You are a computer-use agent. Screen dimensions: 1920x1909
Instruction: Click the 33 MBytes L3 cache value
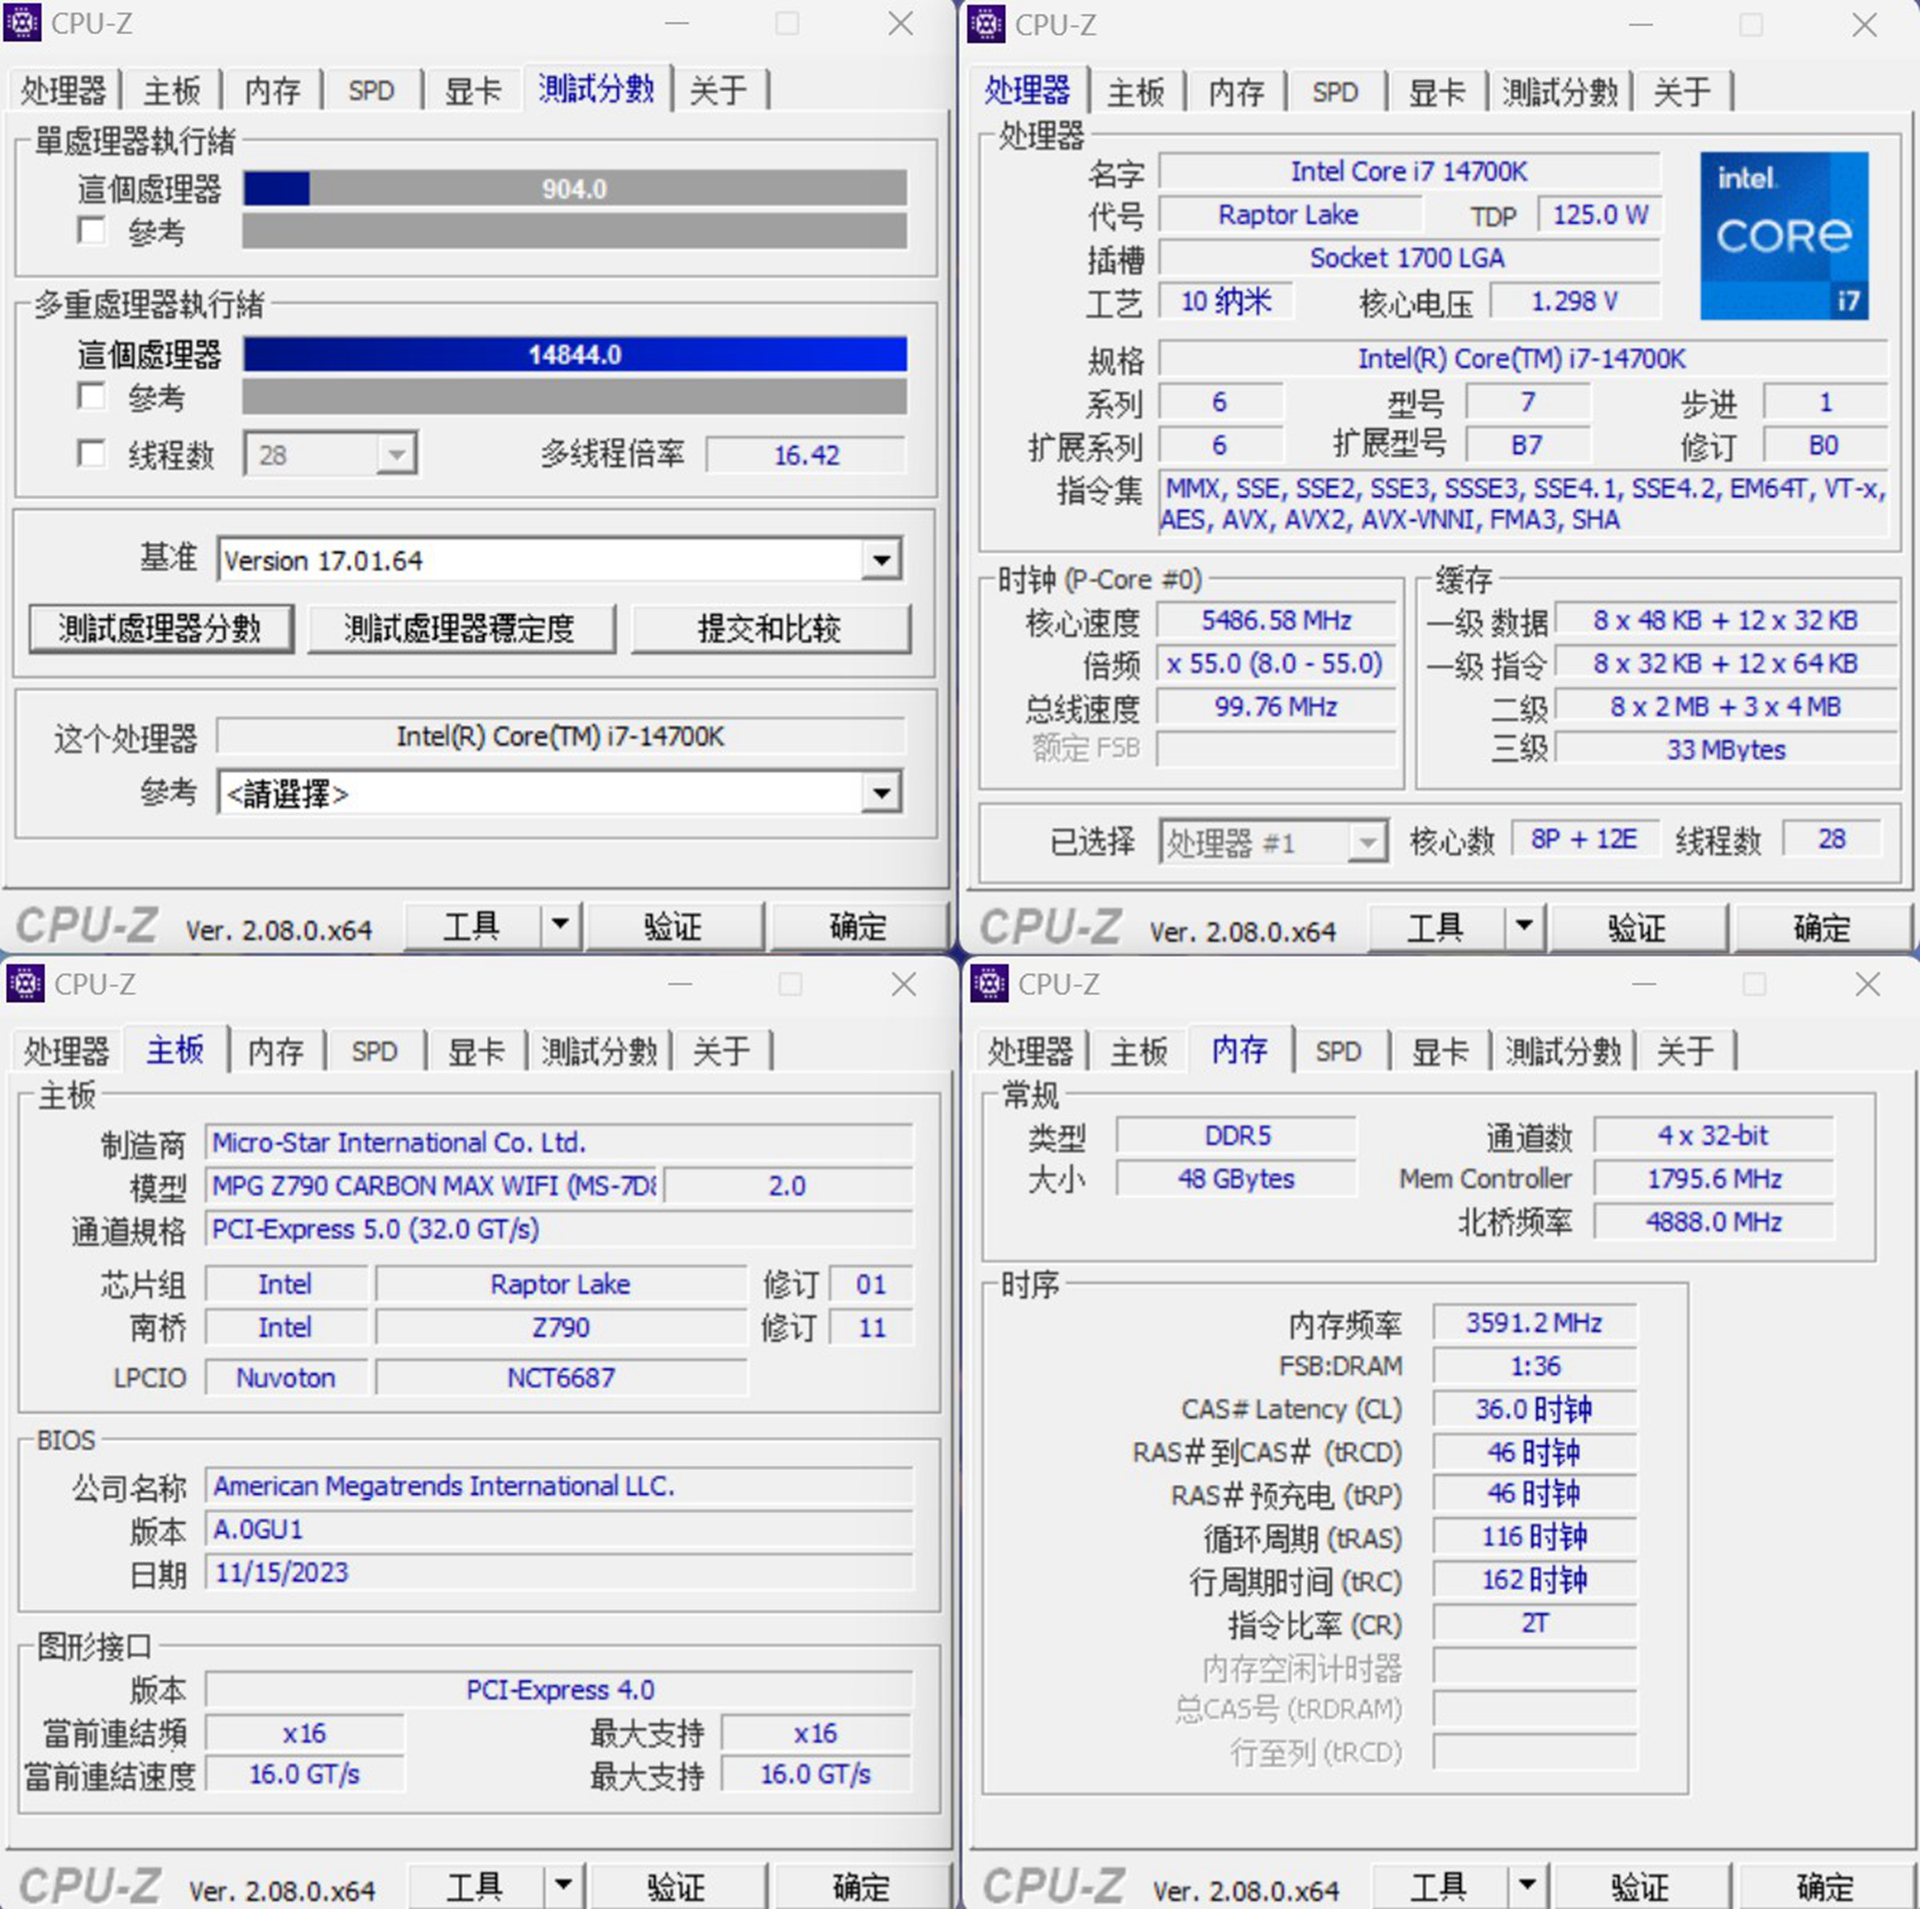click(1726, 750)
